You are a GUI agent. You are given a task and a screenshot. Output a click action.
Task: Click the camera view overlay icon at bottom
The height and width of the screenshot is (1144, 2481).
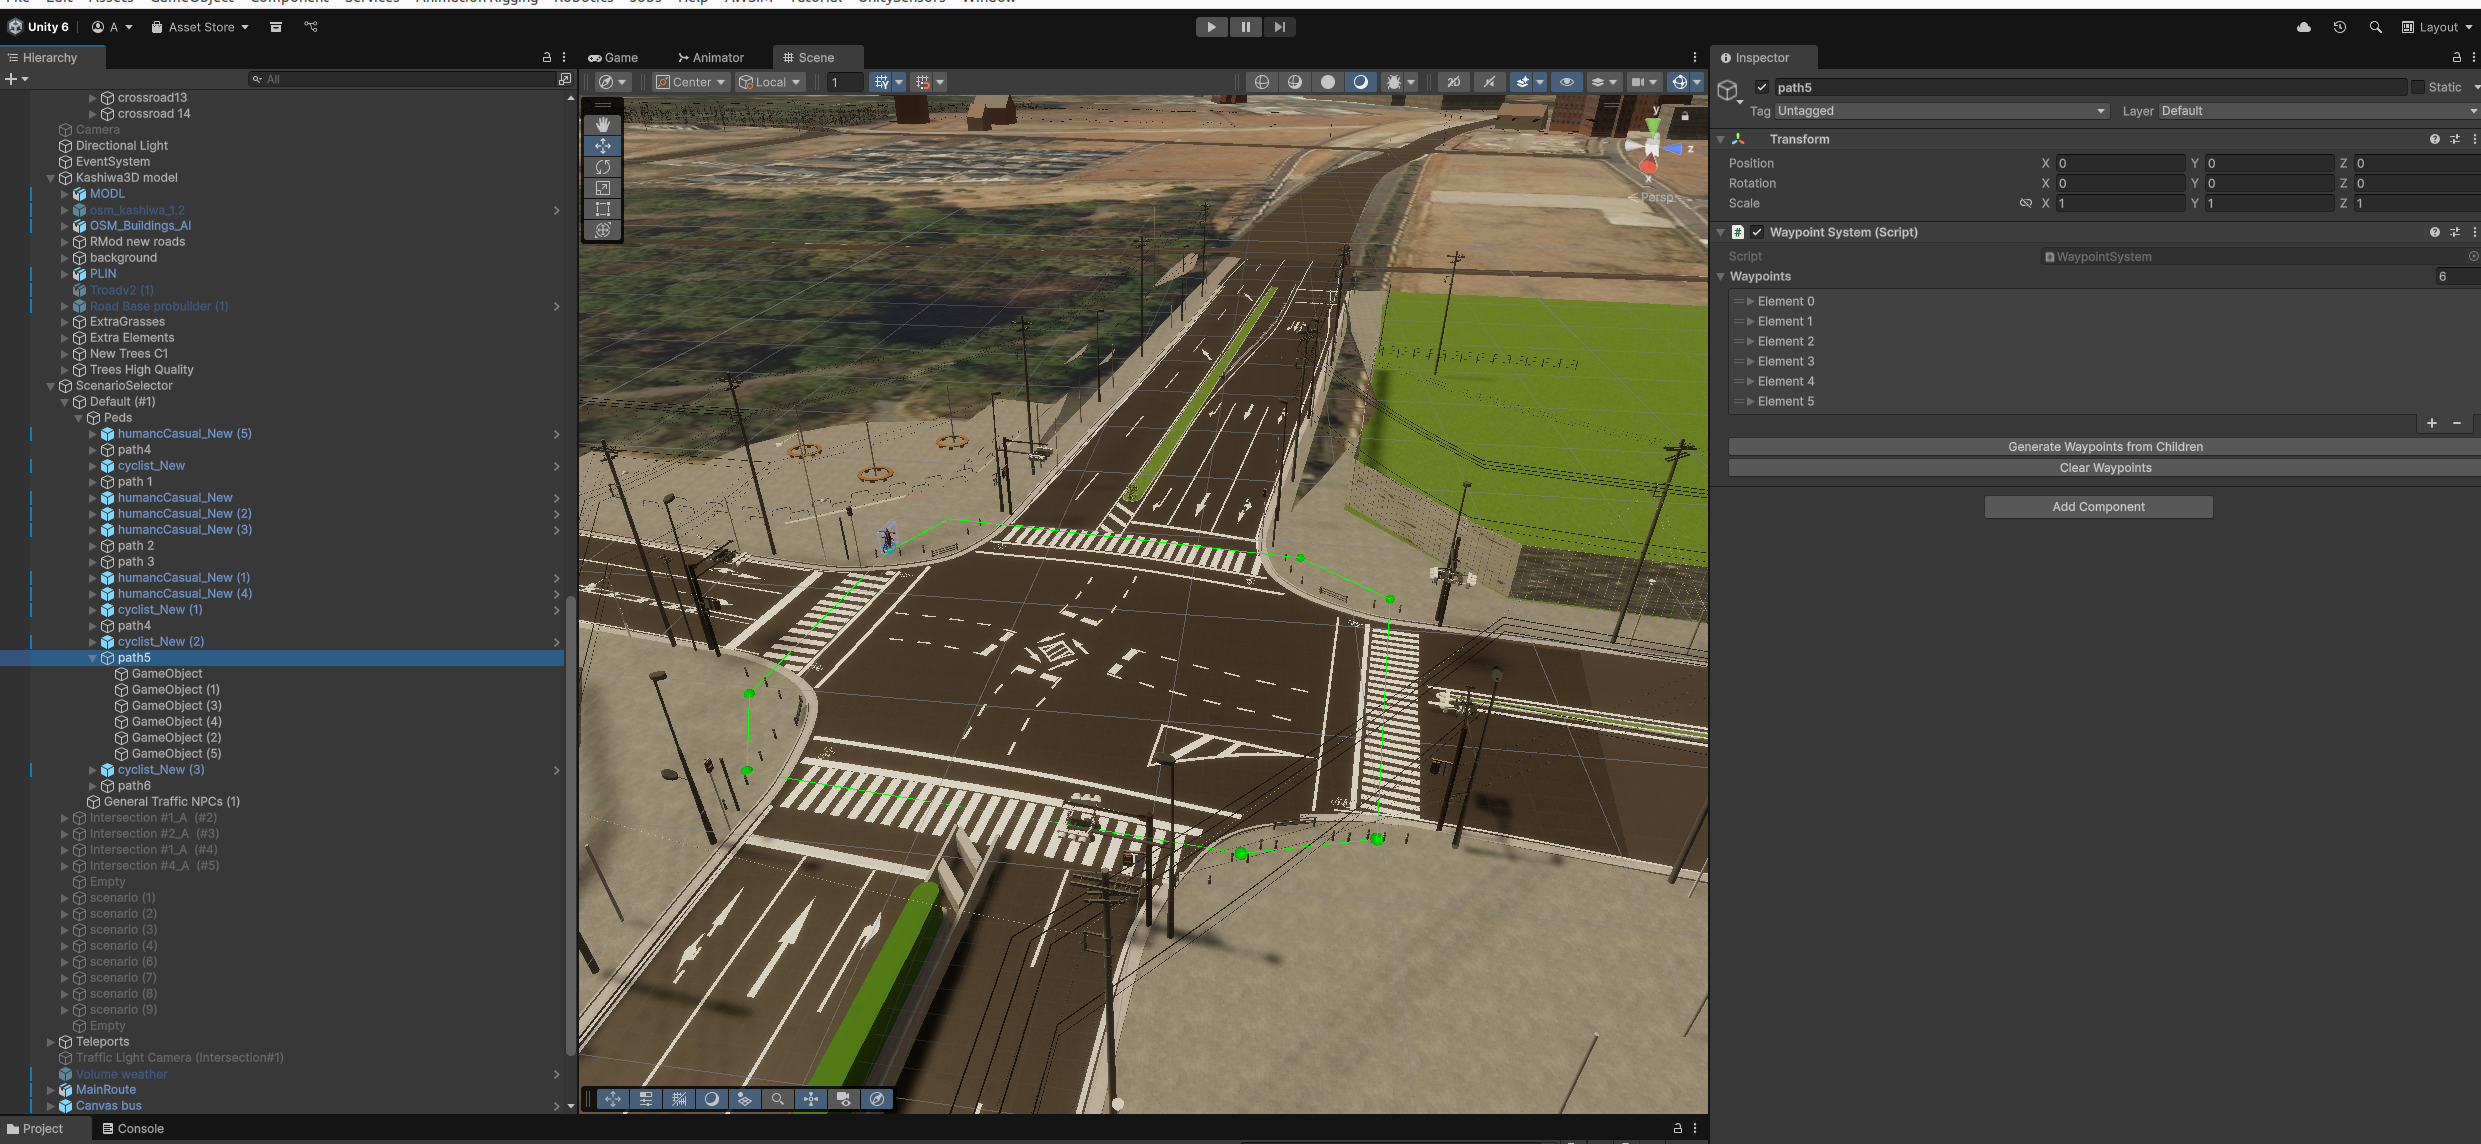843,1099
